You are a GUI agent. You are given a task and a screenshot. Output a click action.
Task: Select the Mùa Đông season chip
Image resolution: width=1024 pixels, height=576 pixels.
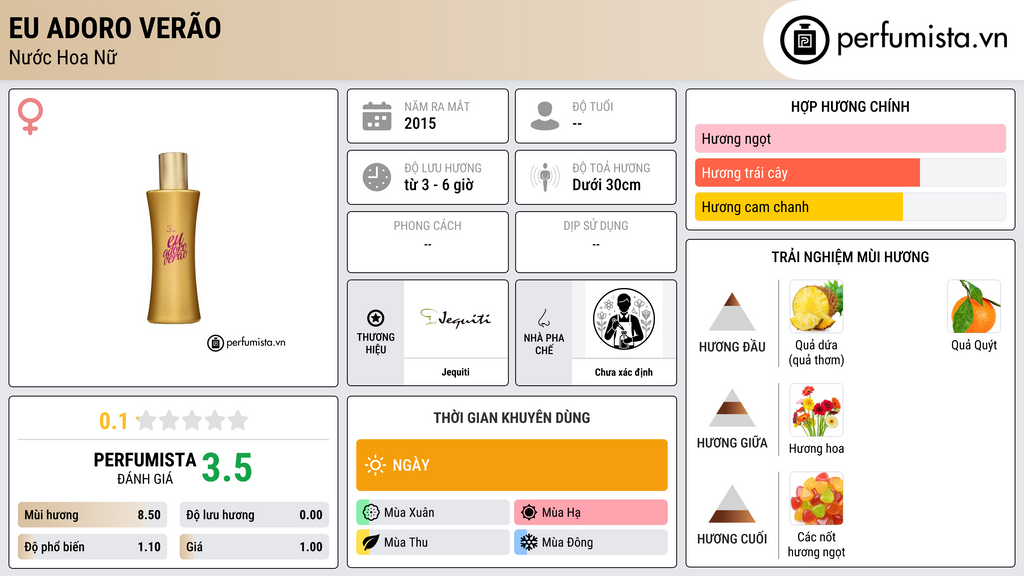(x=591, y=542)
